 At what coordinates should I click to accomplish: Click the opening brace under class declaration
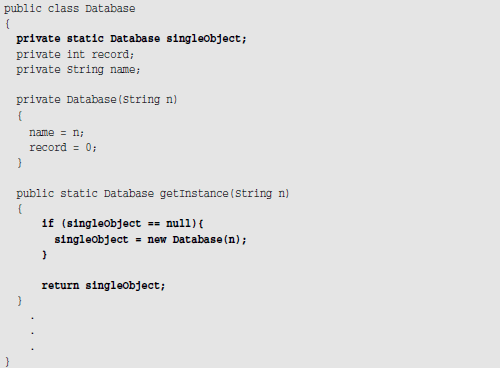pyautogui.click(x=7, y=24)
